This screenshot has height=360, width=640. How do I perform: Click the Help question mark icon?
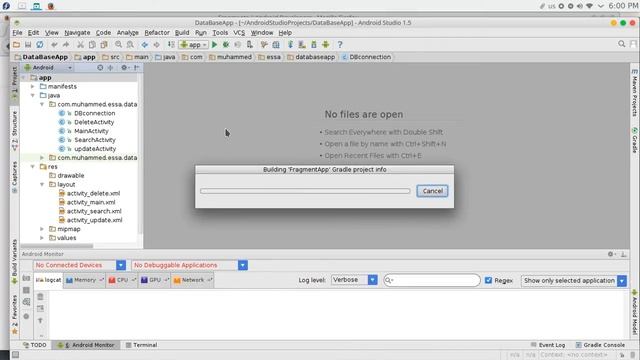tap(340, 44)
